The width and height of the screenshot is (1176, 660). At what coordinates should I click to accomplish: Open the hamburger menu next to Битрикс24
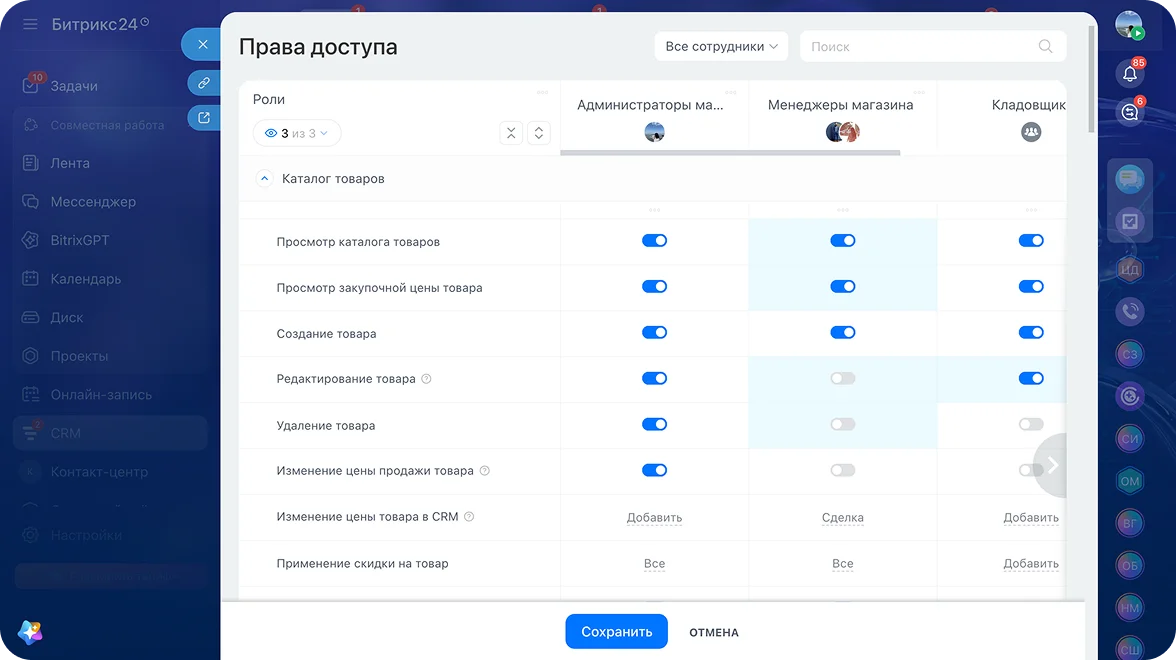[x=30, y=24]
